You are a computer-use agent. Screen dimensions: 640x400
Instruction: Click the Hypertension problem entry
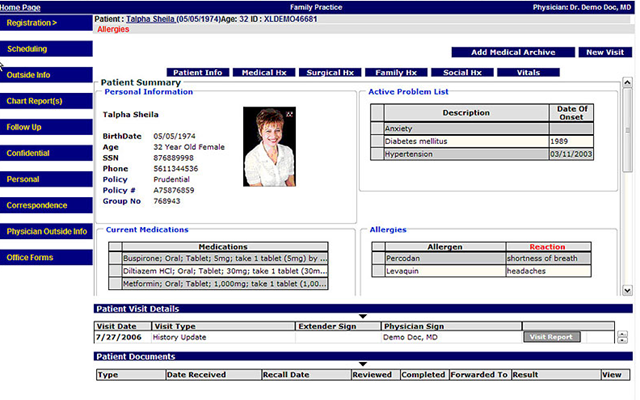point(466,154)
